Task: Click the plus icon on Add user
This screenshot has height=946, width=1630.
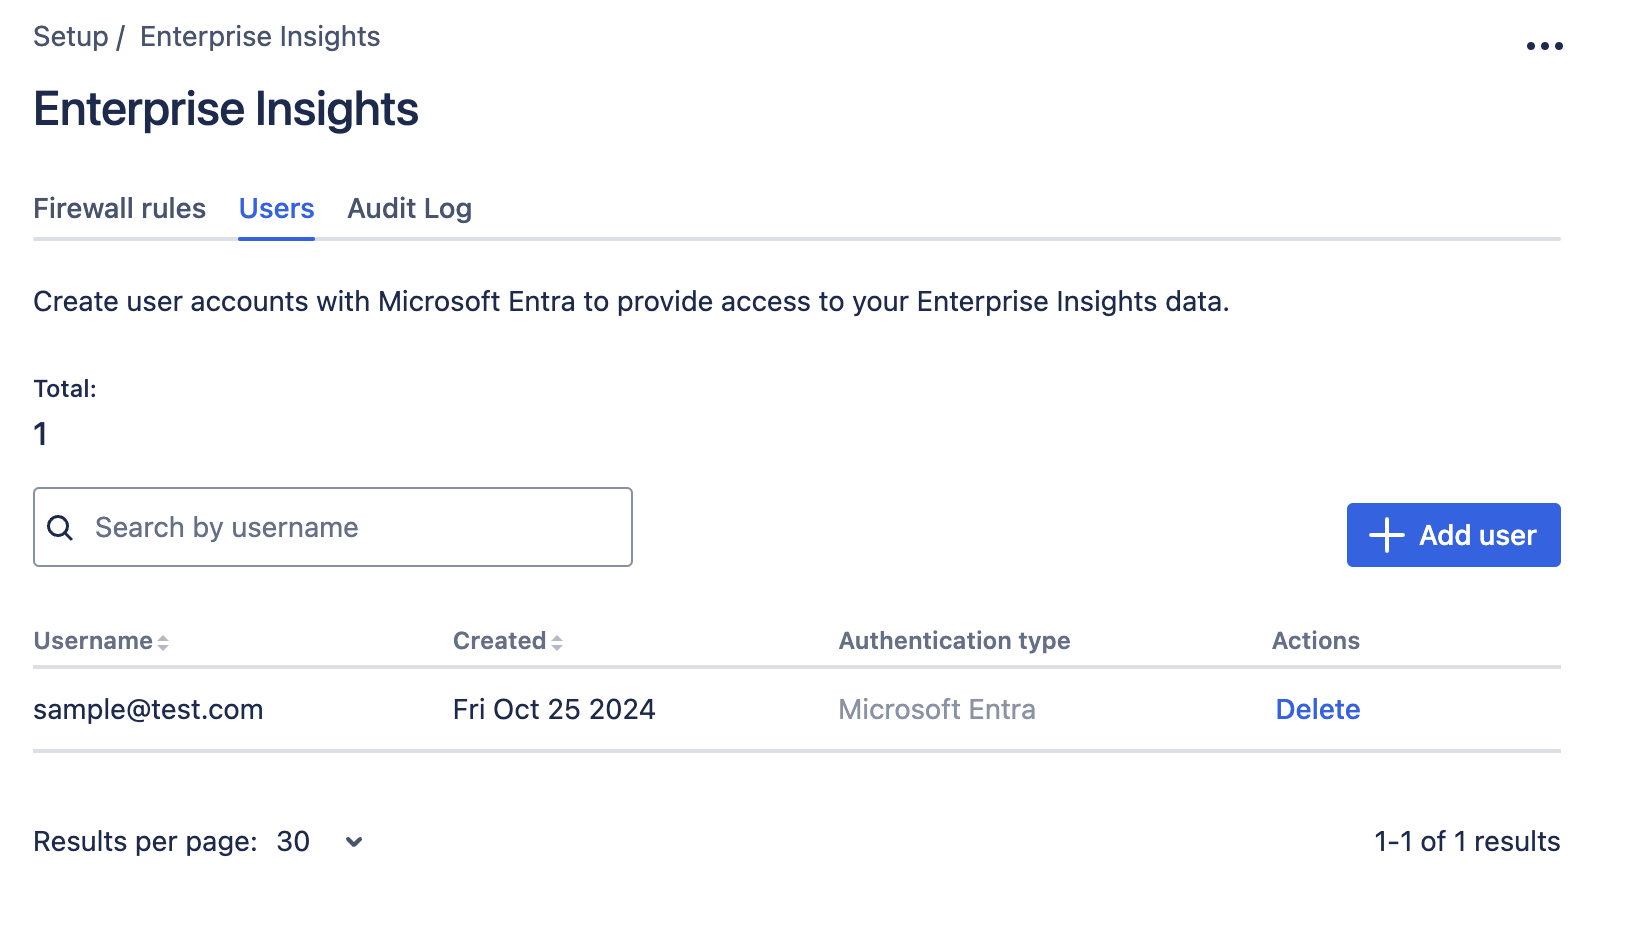Action: (x=1386, y=535)
